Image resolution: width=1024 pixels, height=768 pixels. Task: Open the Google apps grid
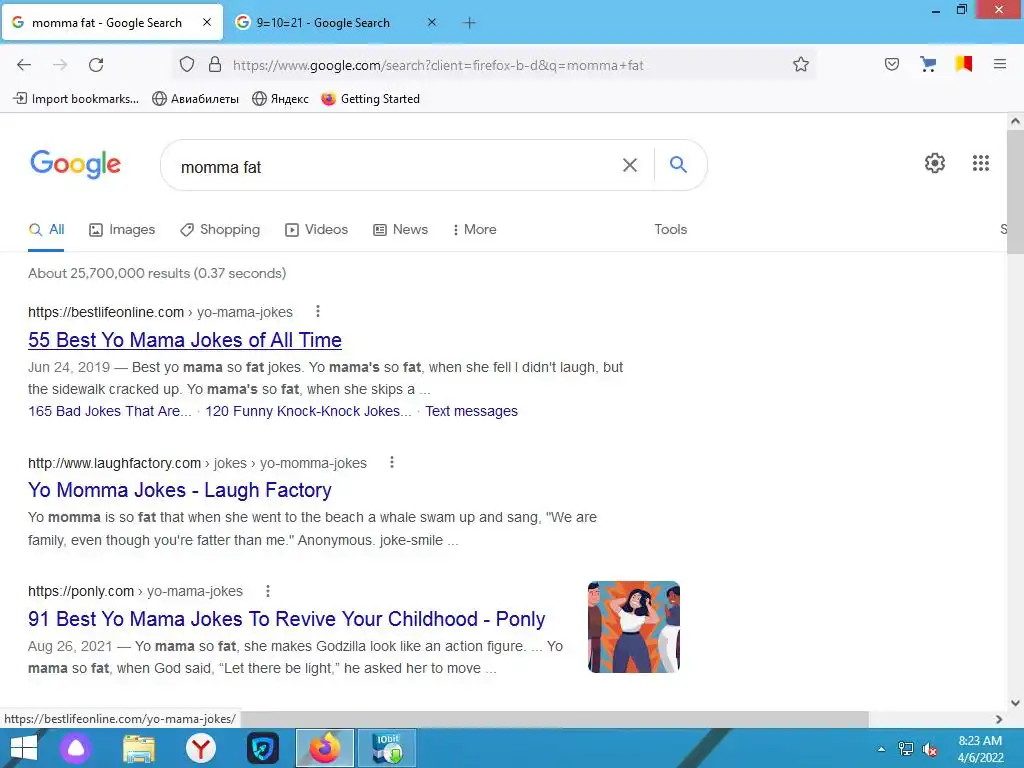tap(980, 163)
